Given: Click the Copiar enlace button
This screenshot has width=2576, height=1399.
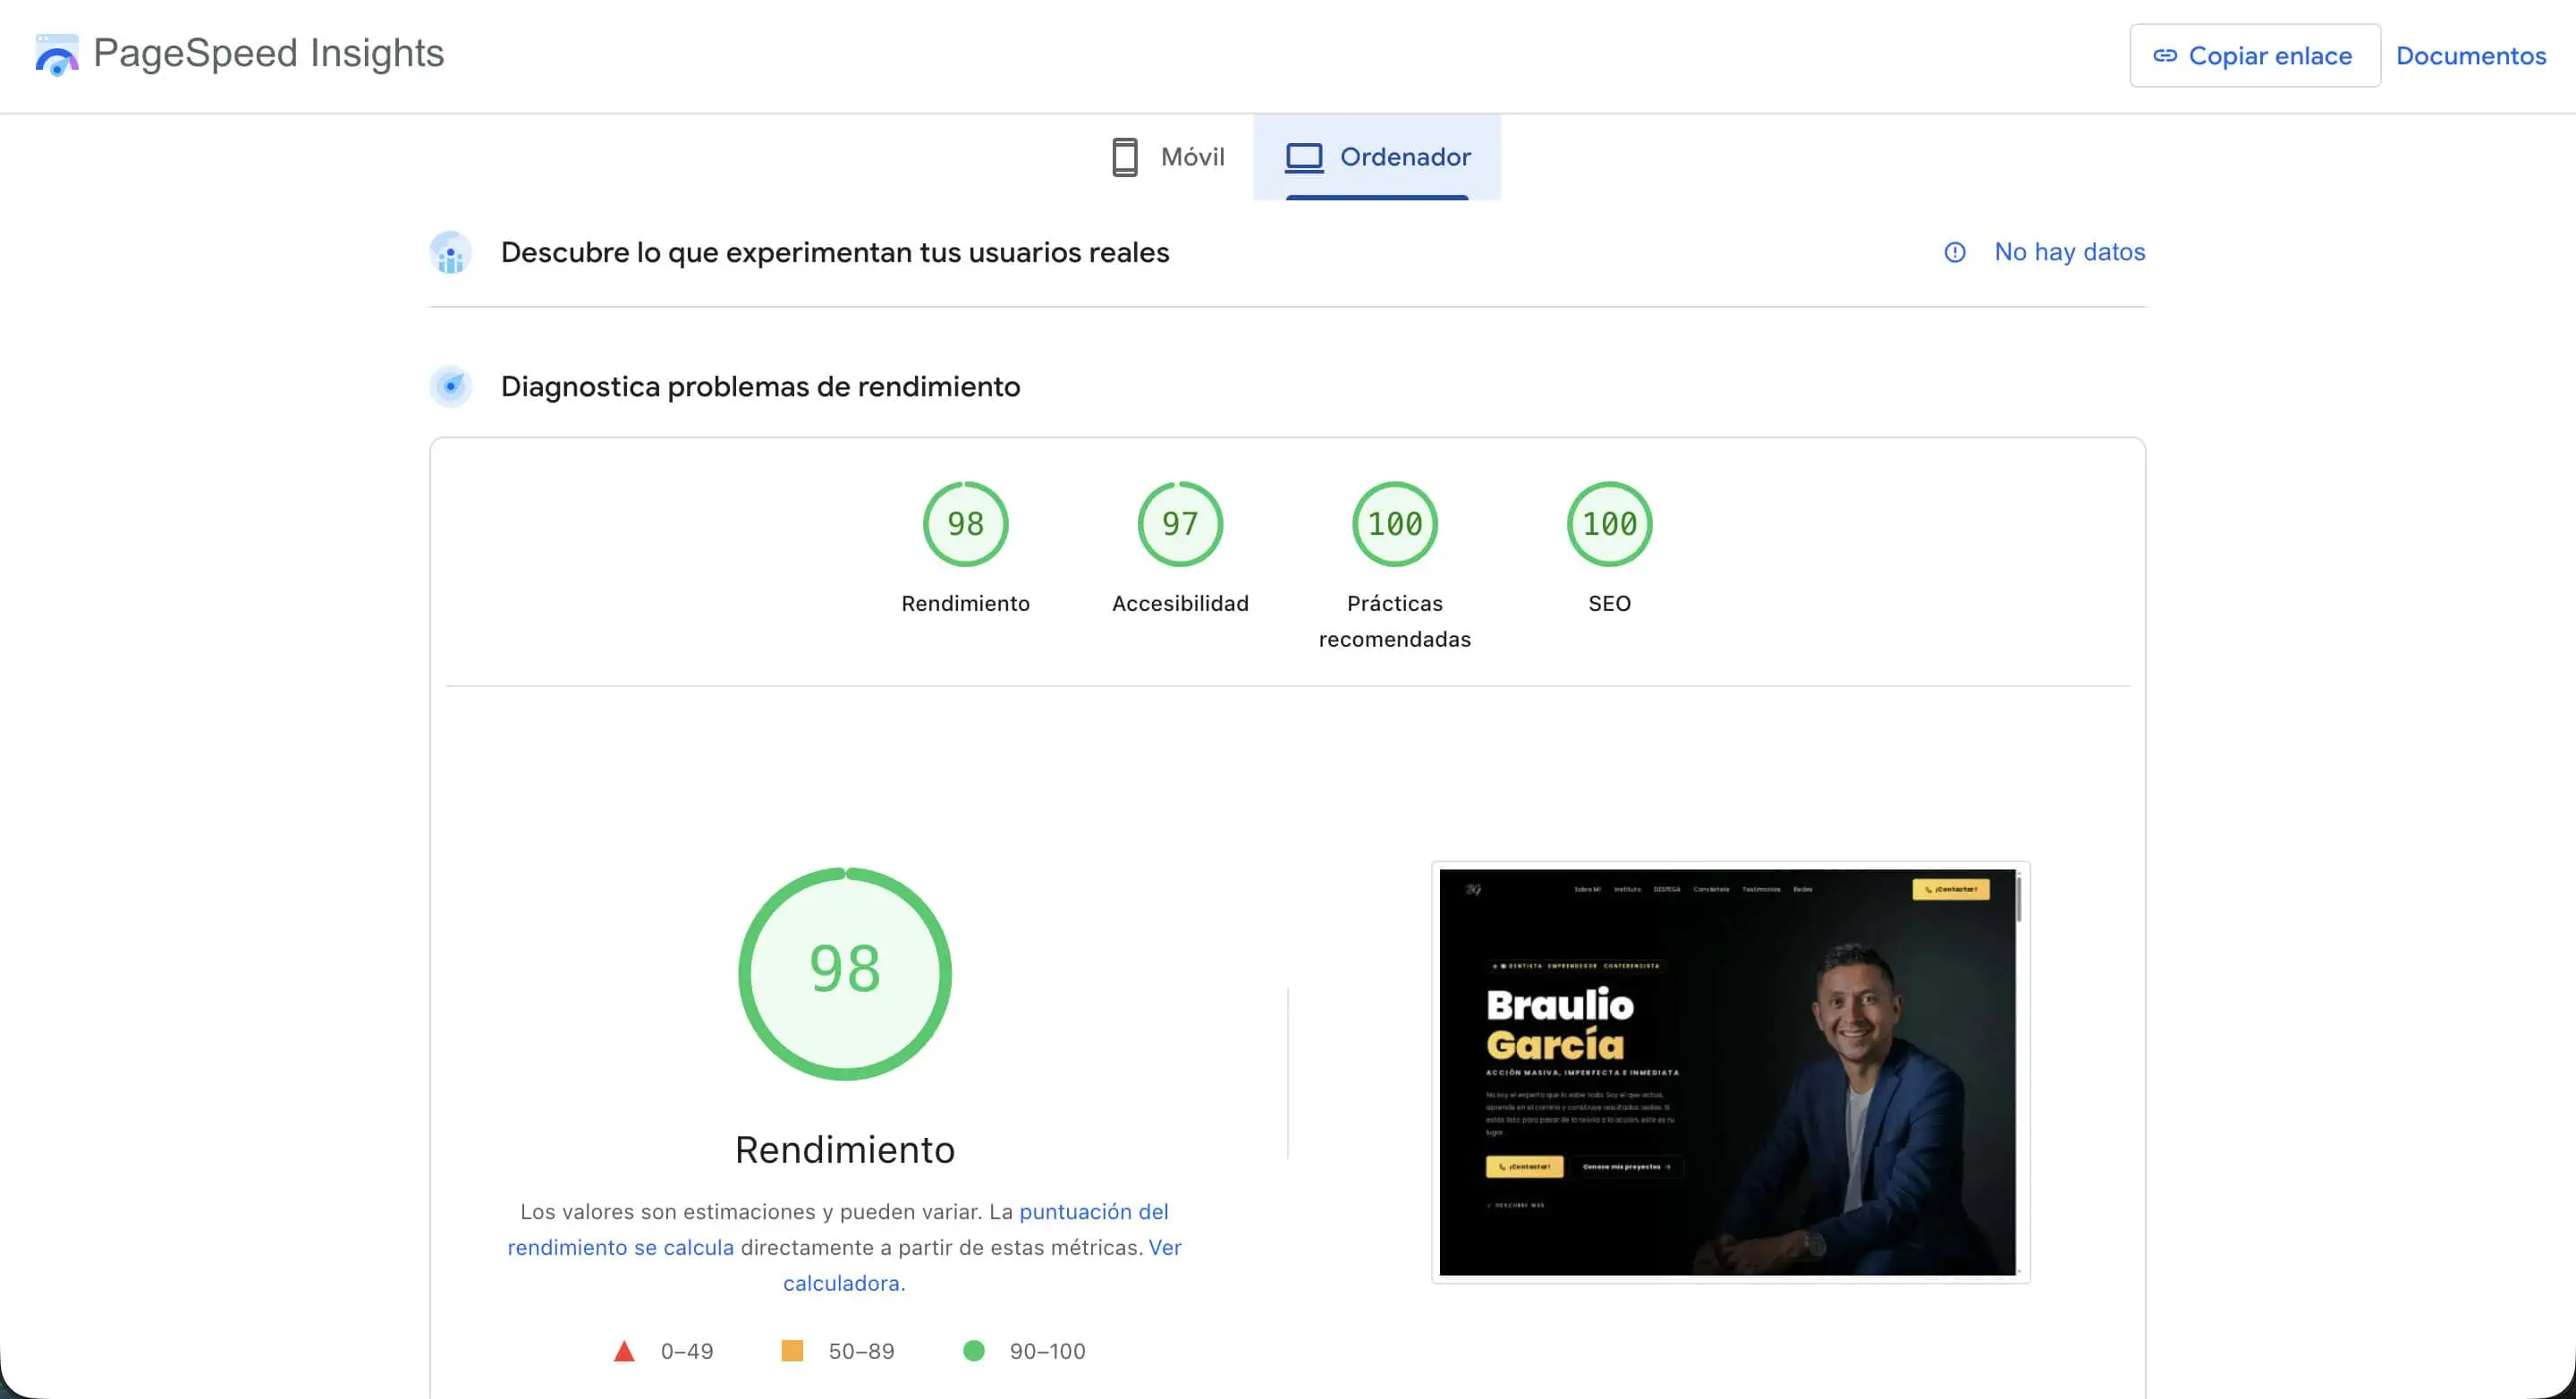Looking at the screenshot, I should point(2255,56).
